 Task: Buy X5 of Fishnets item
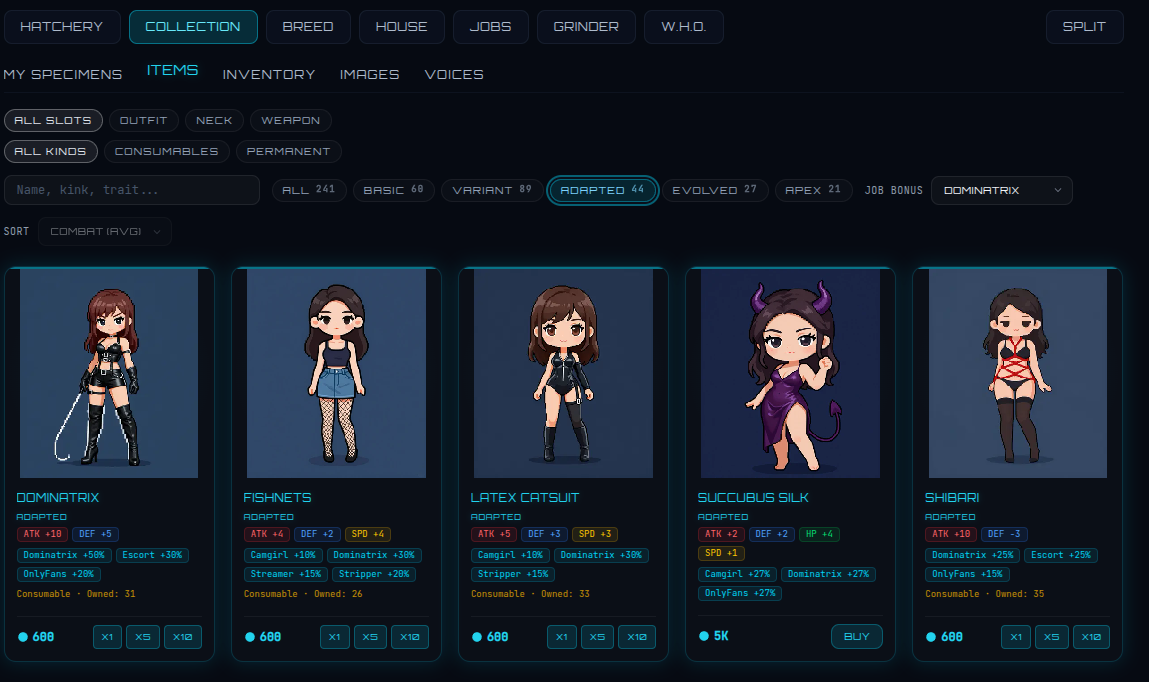pos(370,637)
